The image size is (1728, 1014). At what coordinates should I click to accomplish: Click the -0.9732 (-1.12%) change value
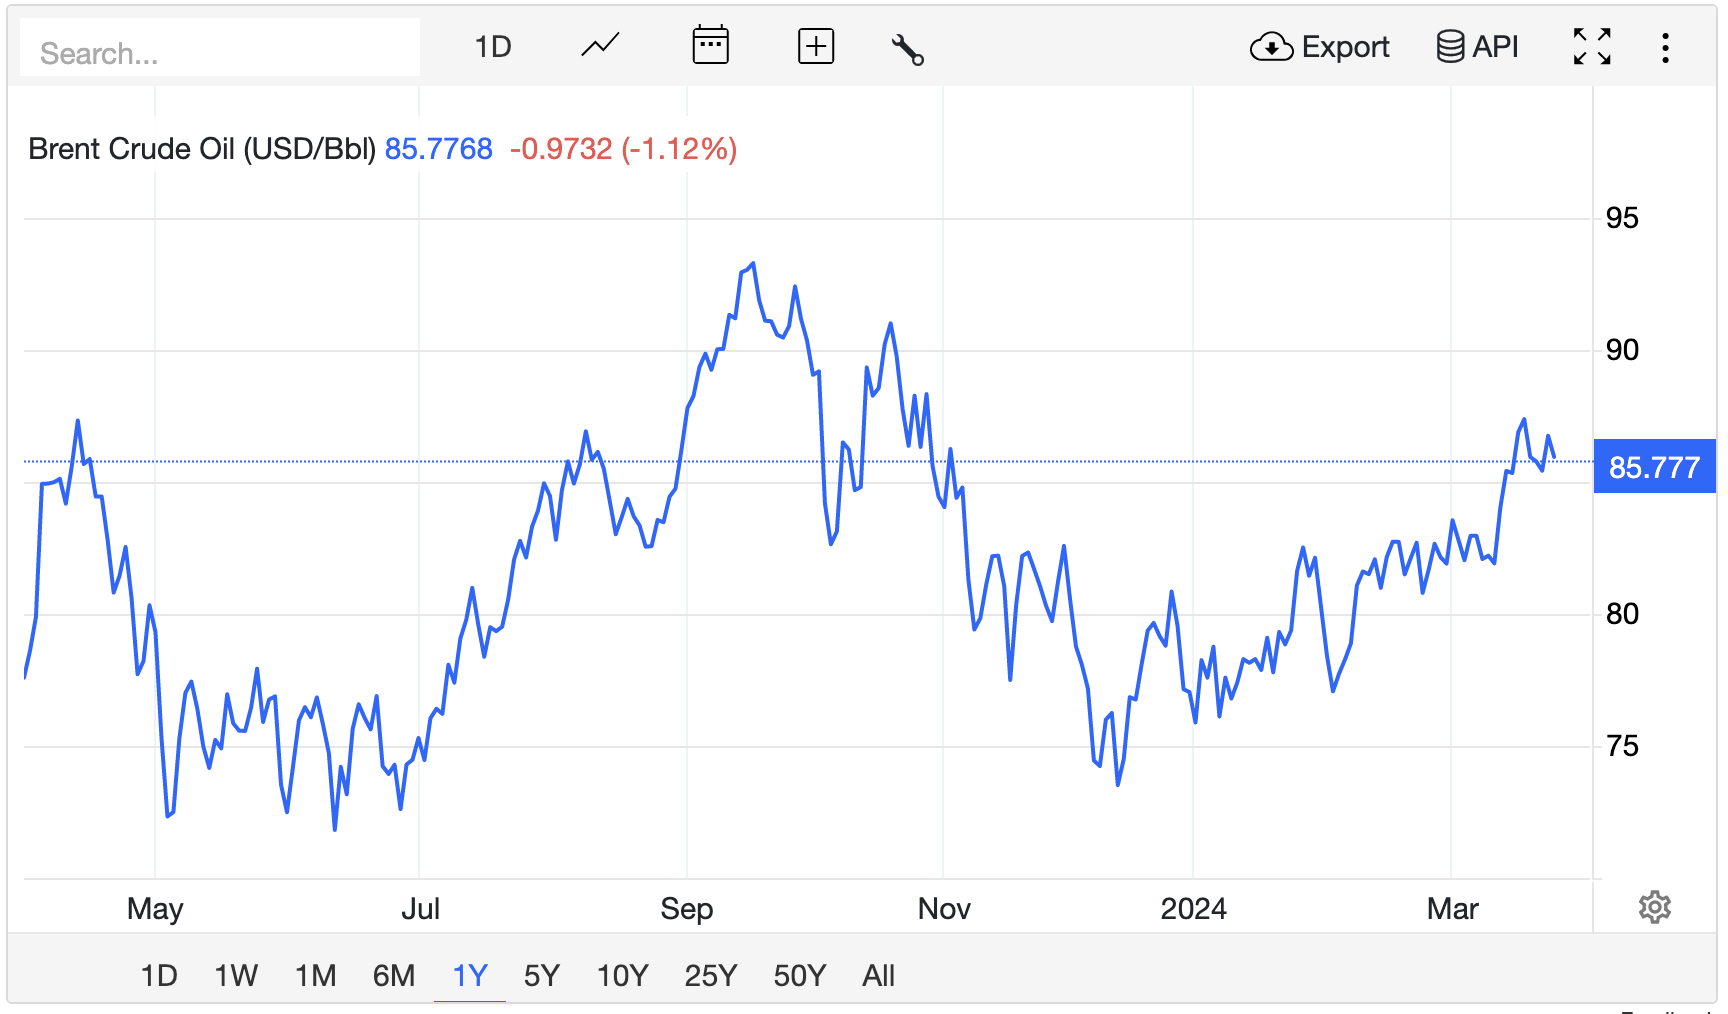tap(624, 149)
